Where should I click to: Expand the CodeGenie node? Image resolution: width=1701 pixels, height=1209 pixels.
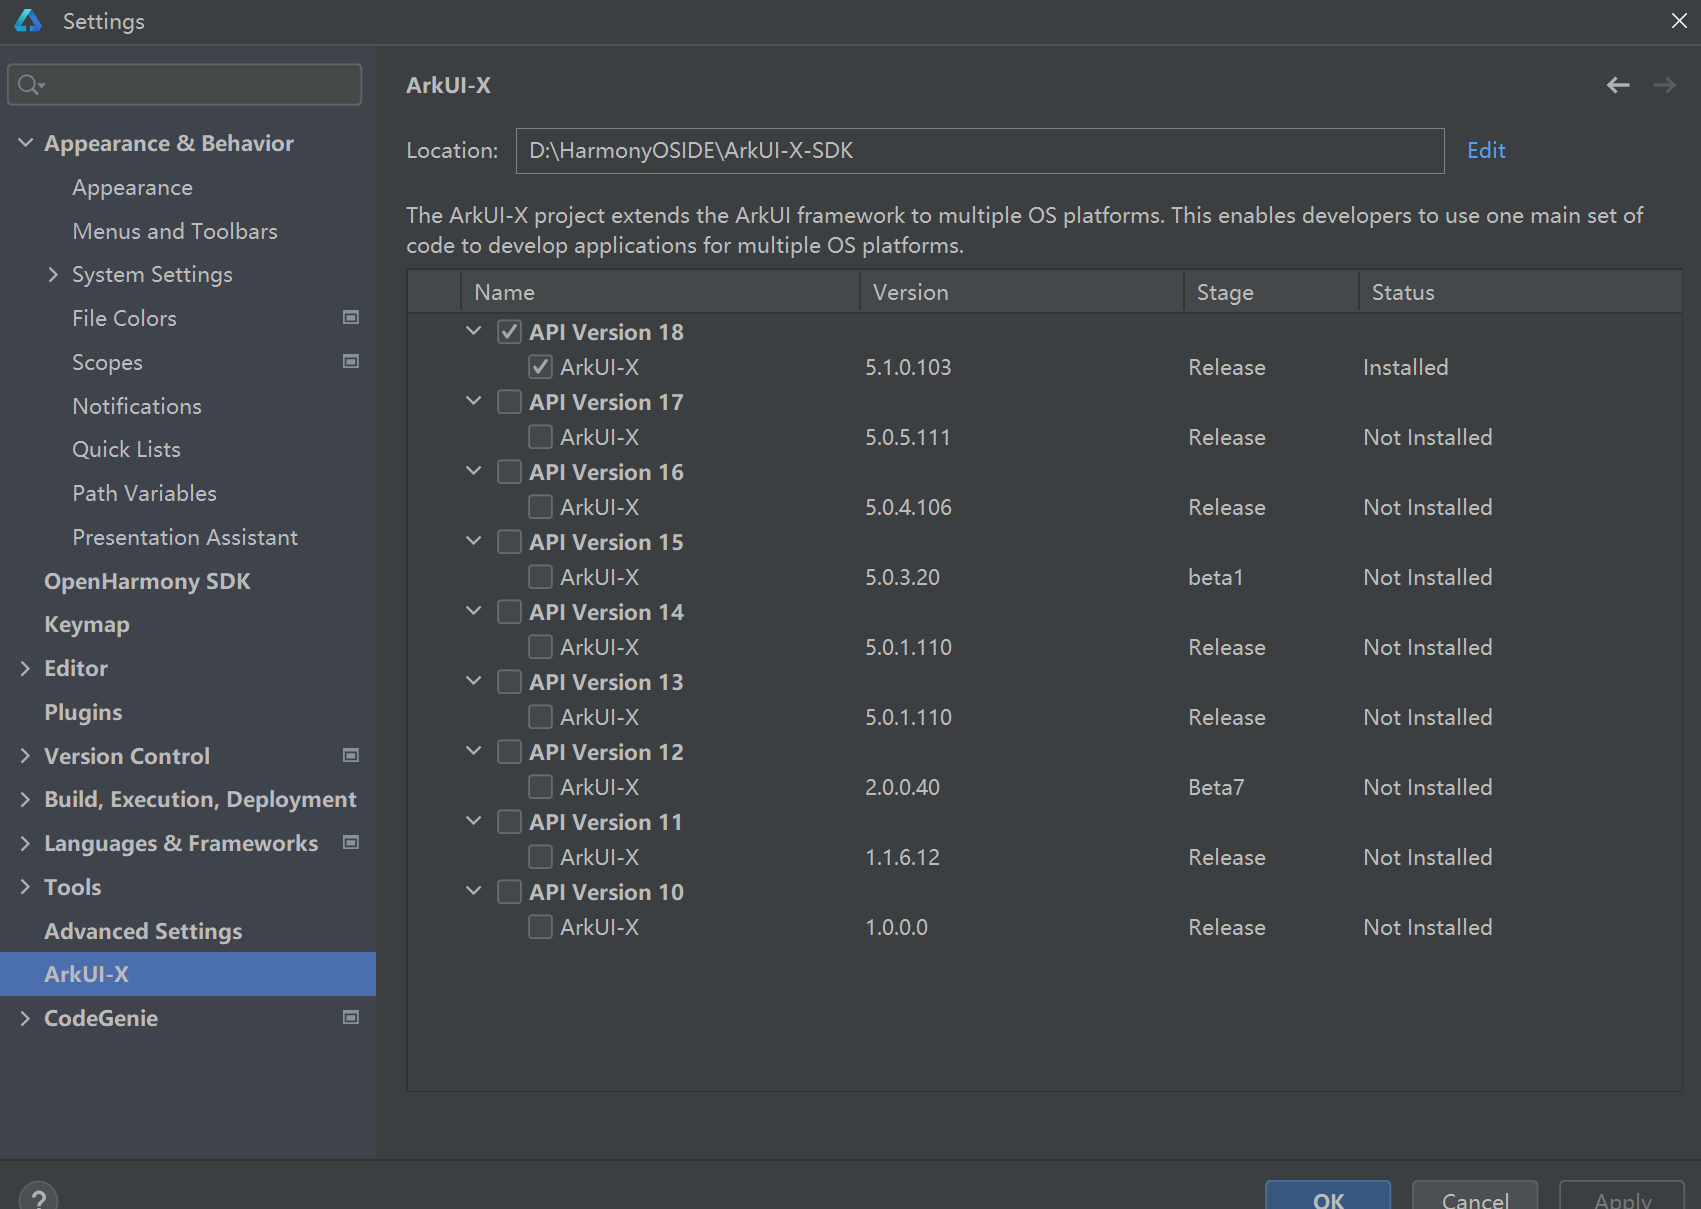25,1018
